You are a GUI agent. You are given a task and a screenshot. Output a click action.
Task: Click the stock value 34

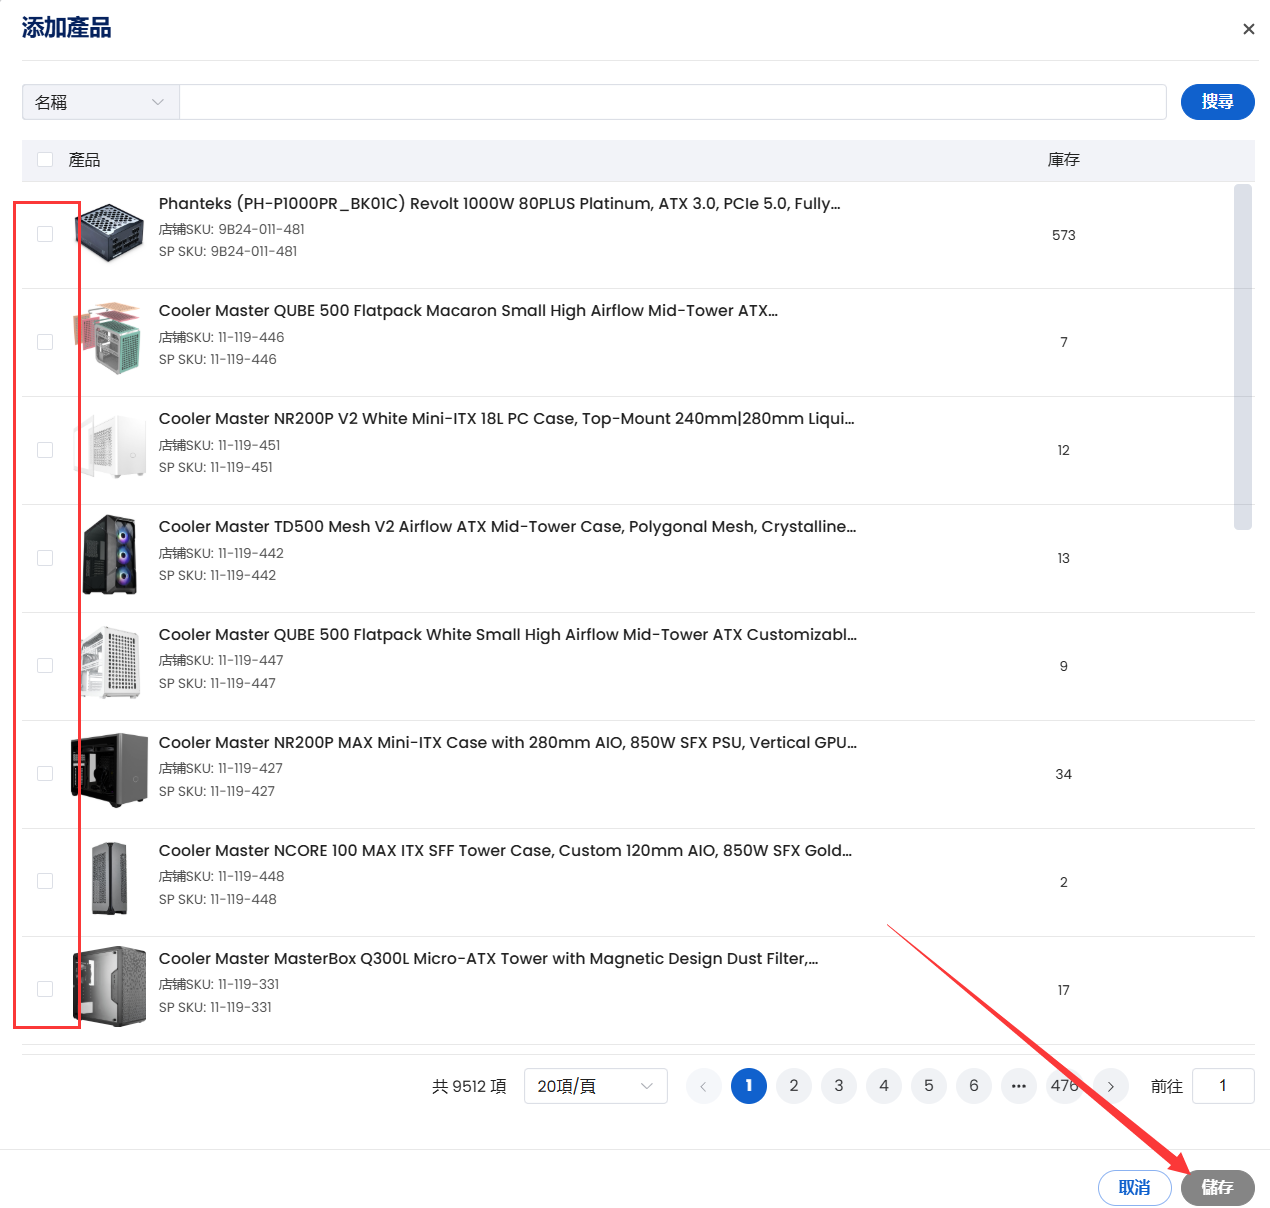pos(1063,774)
